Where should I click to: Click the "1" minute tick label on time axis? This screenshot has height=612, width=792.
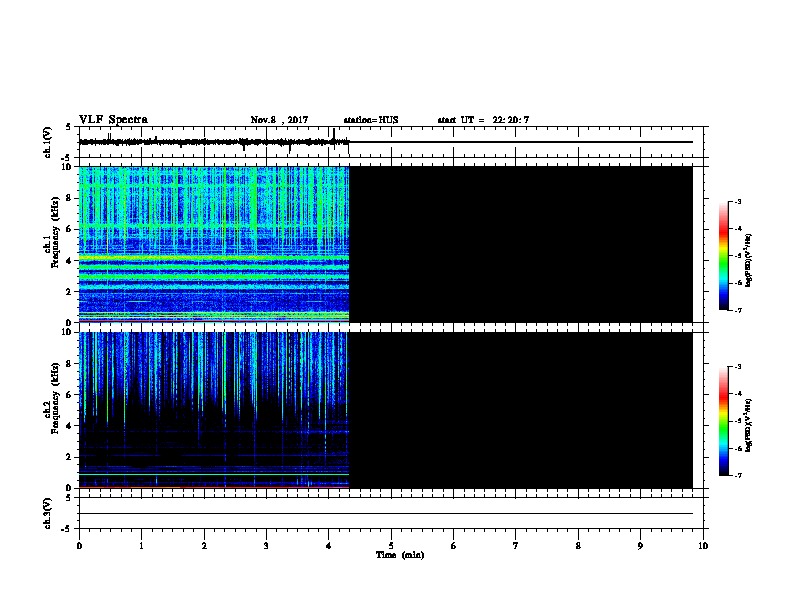(141, 546)
